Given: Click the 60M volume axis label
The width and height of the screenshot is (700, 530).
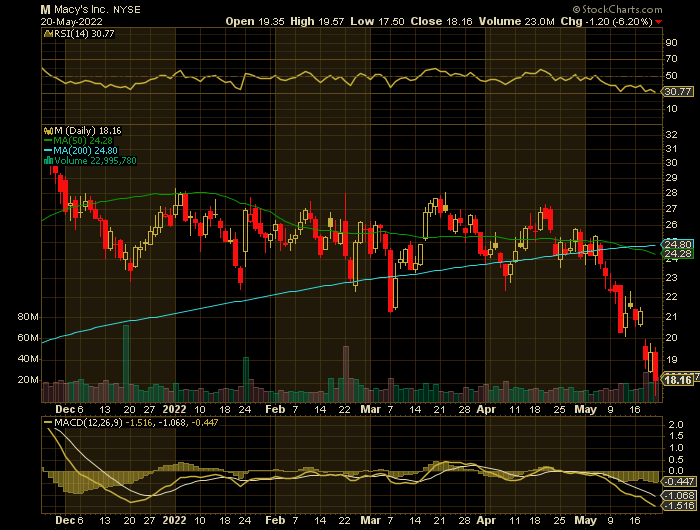Looking at the screenshot, I should (28, 338).
